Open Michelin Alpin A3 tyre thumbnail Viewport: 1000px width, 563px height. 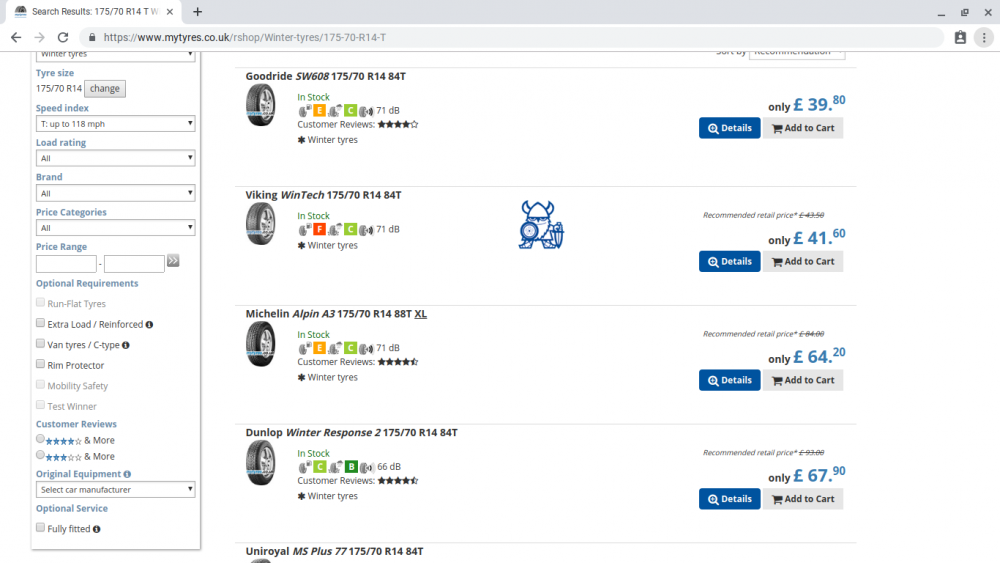(261, 343)
